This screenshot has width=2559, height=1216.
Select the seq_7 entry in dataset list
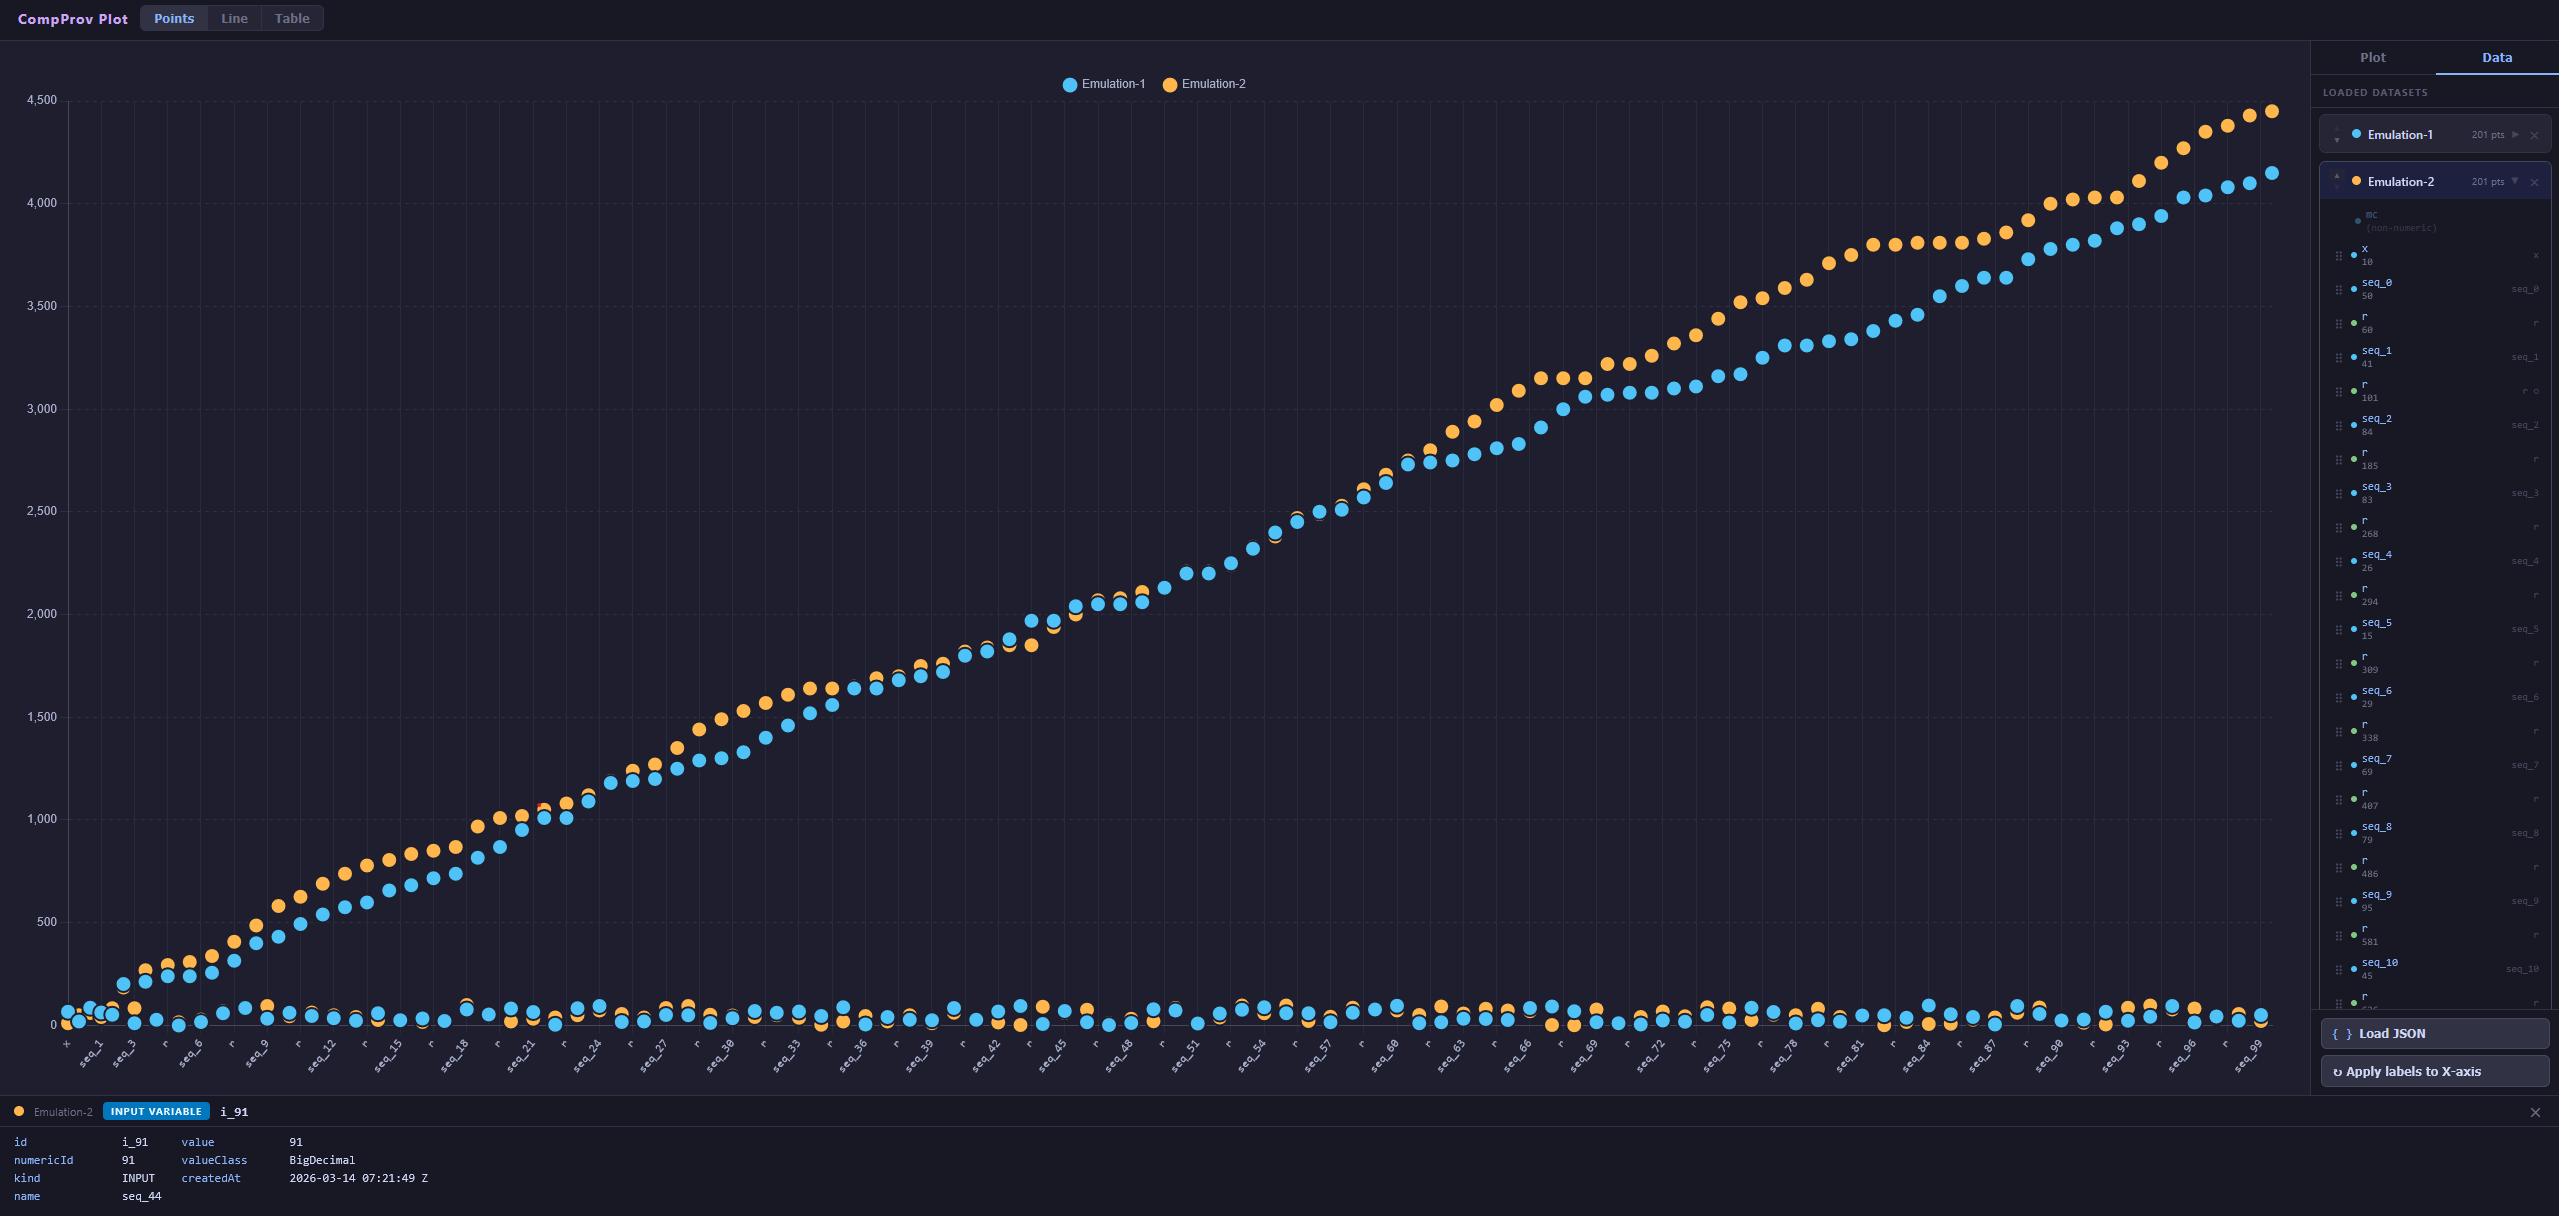[2376, 759]
